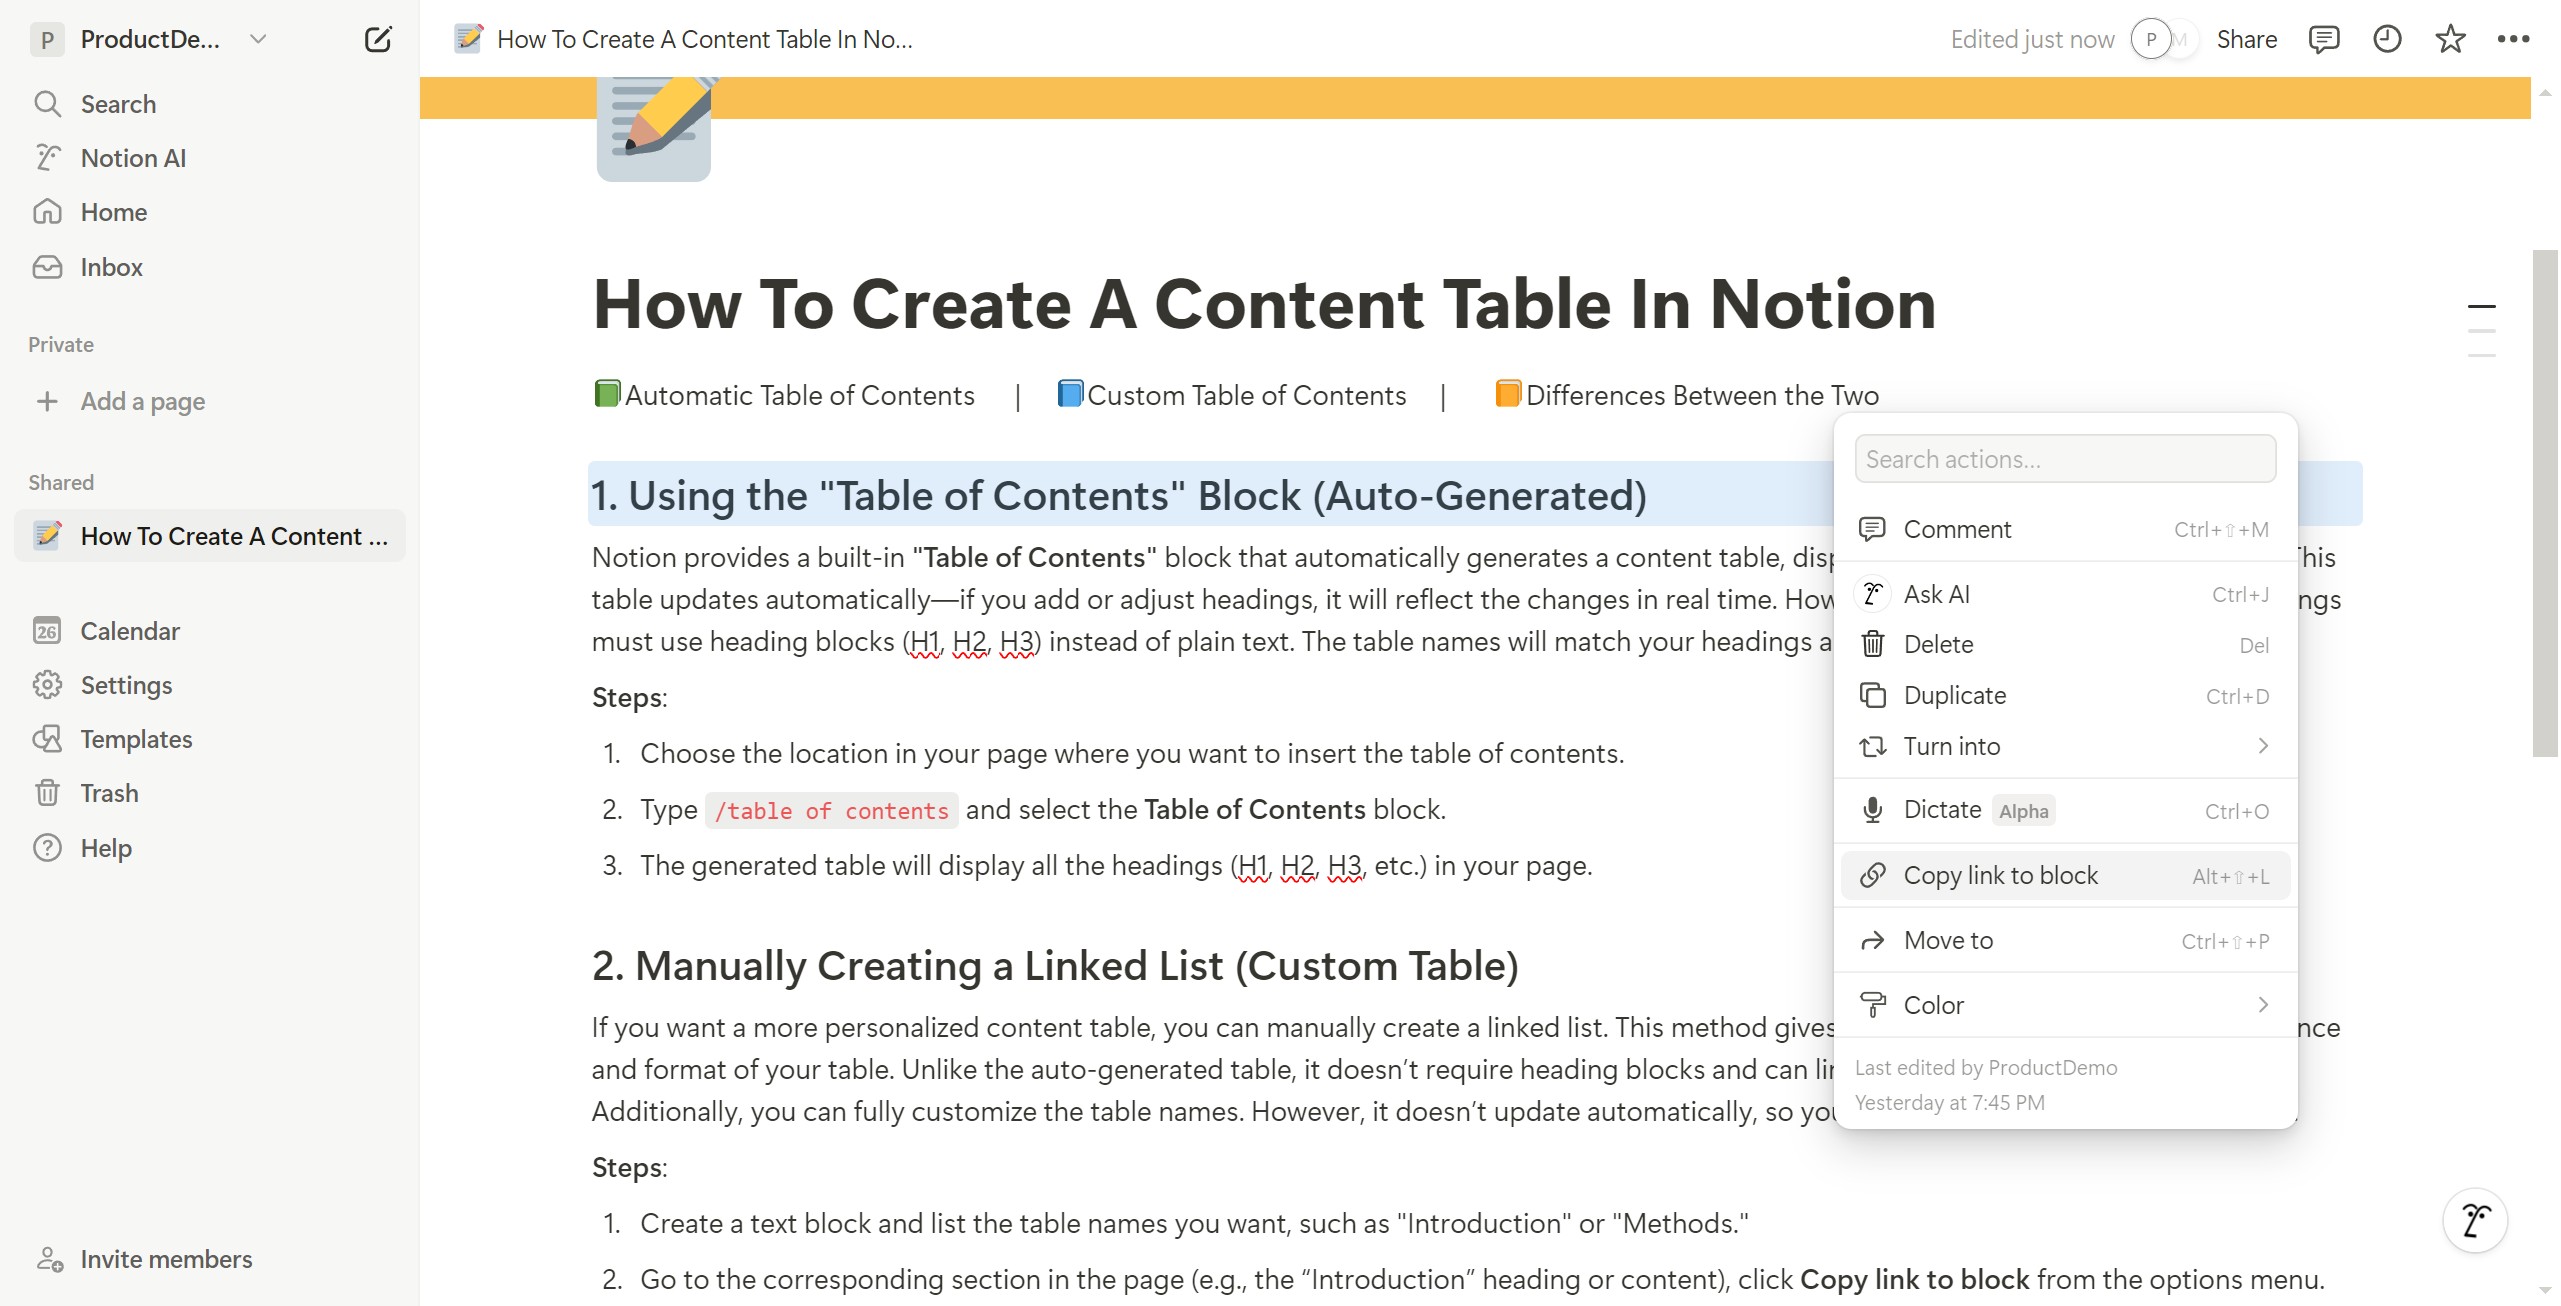Click the vertical page scrollbar
Screen dimensions: 2561x1306
pos(2545,503)
